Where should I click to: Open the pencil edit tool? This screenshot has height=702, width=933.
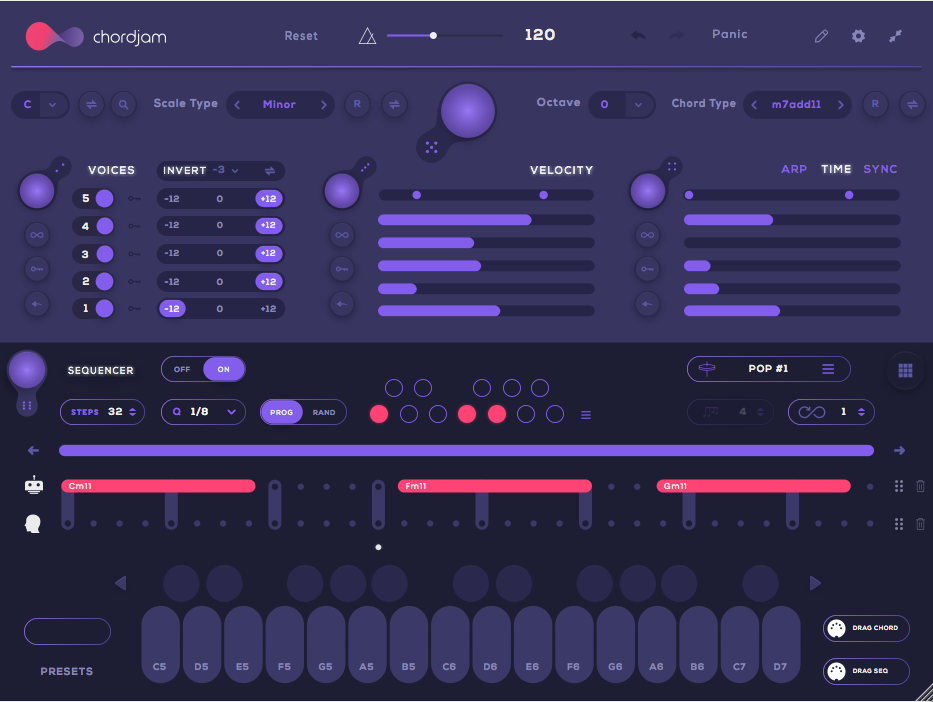[821, 36]
